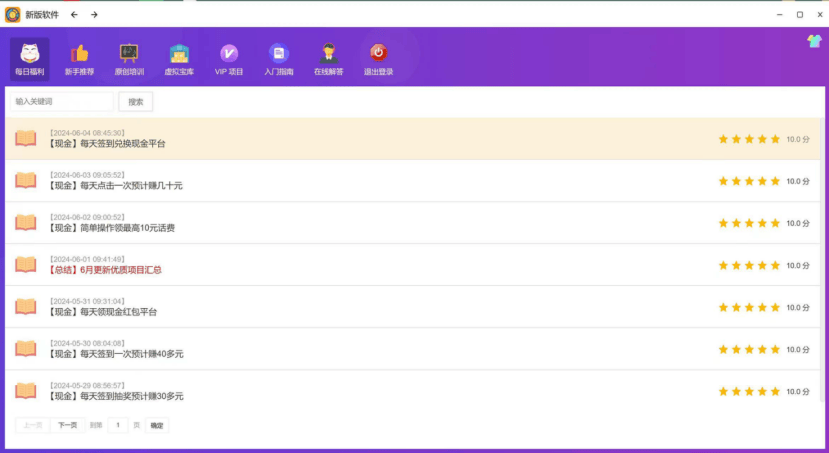Go forward with the right arrow
The width and height of the screenshot is (829, 453).
(94, 15)
